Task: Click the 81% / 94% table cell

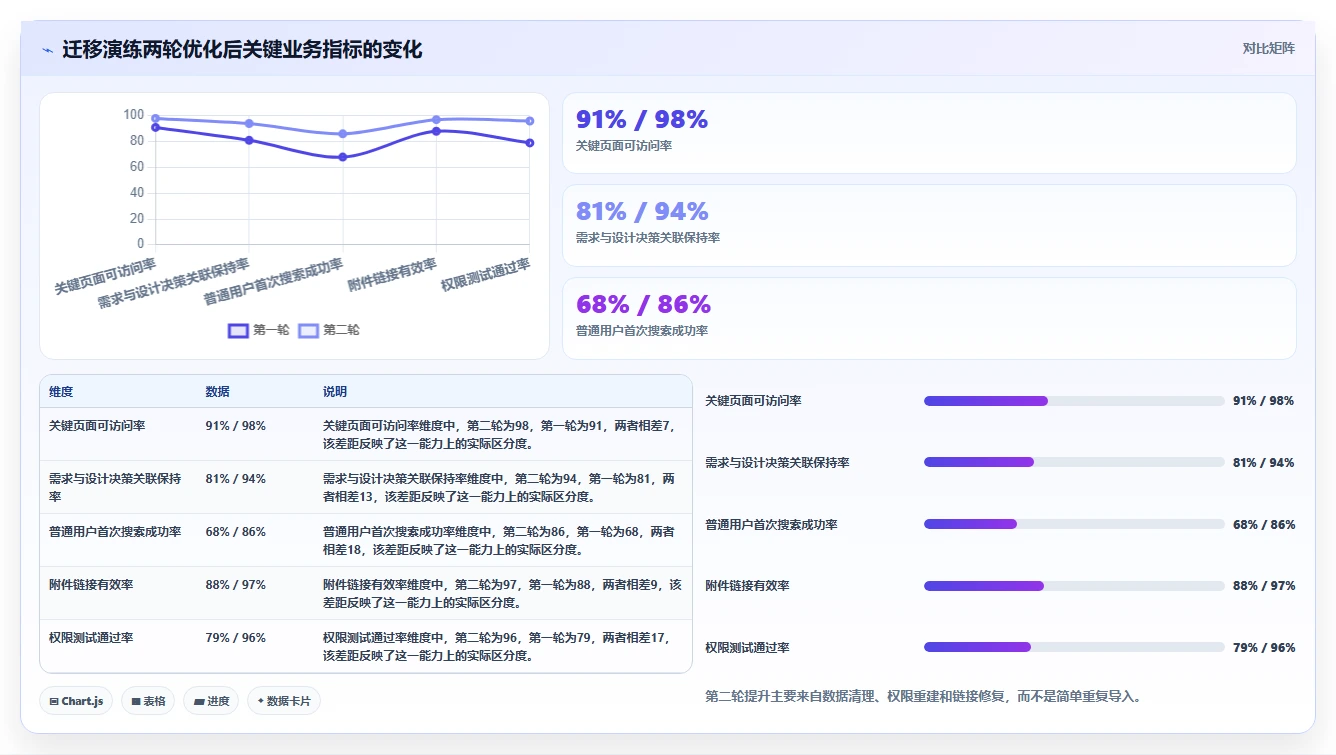Action: click(236, 478)
